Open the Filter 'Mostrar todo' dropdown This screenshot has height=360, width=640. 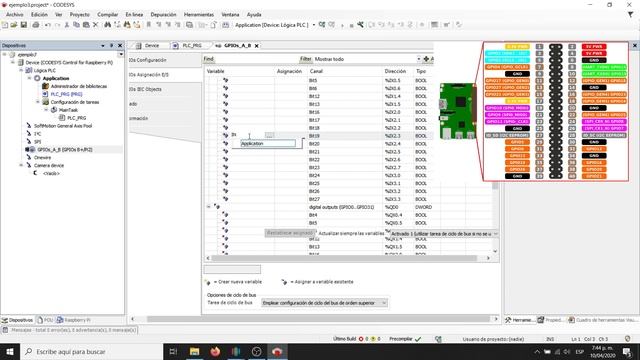click(x=418, y=59)
